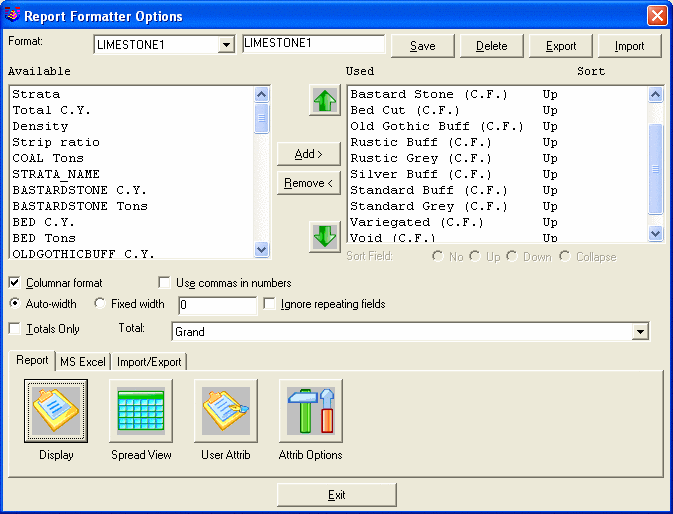
Task: Select OLDGOTHICBUFF C.Y. in Available list
Action: click(x=131, y=253)
